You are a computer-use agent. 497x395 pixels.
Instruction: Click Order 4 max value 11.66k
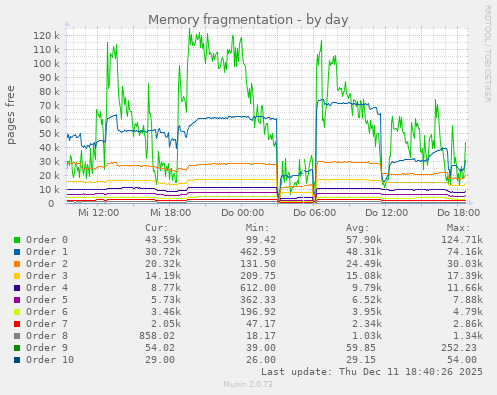[x=465, y=288]
